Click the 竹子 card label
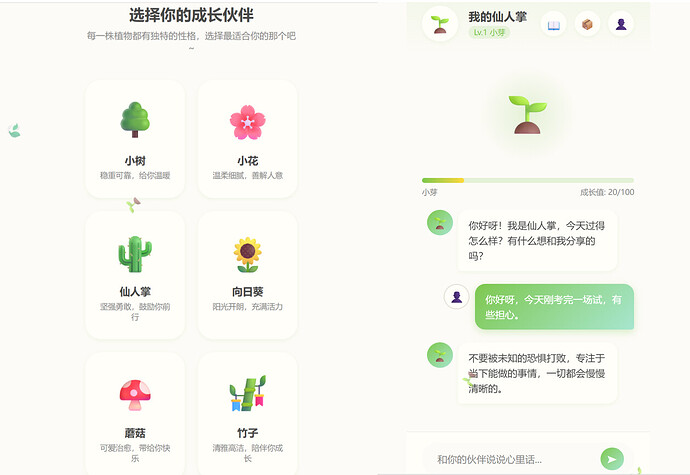Viewport: 690px width, 475px height. pyautogui.click(x=248, y=433)
